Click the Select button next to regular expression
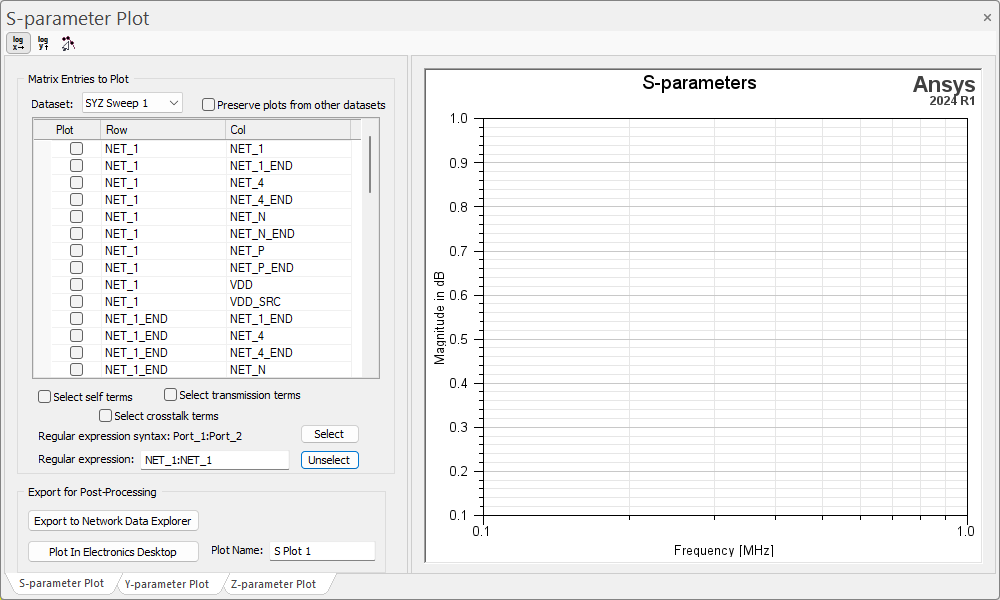Screen dimensions: 1000x600 329,434
